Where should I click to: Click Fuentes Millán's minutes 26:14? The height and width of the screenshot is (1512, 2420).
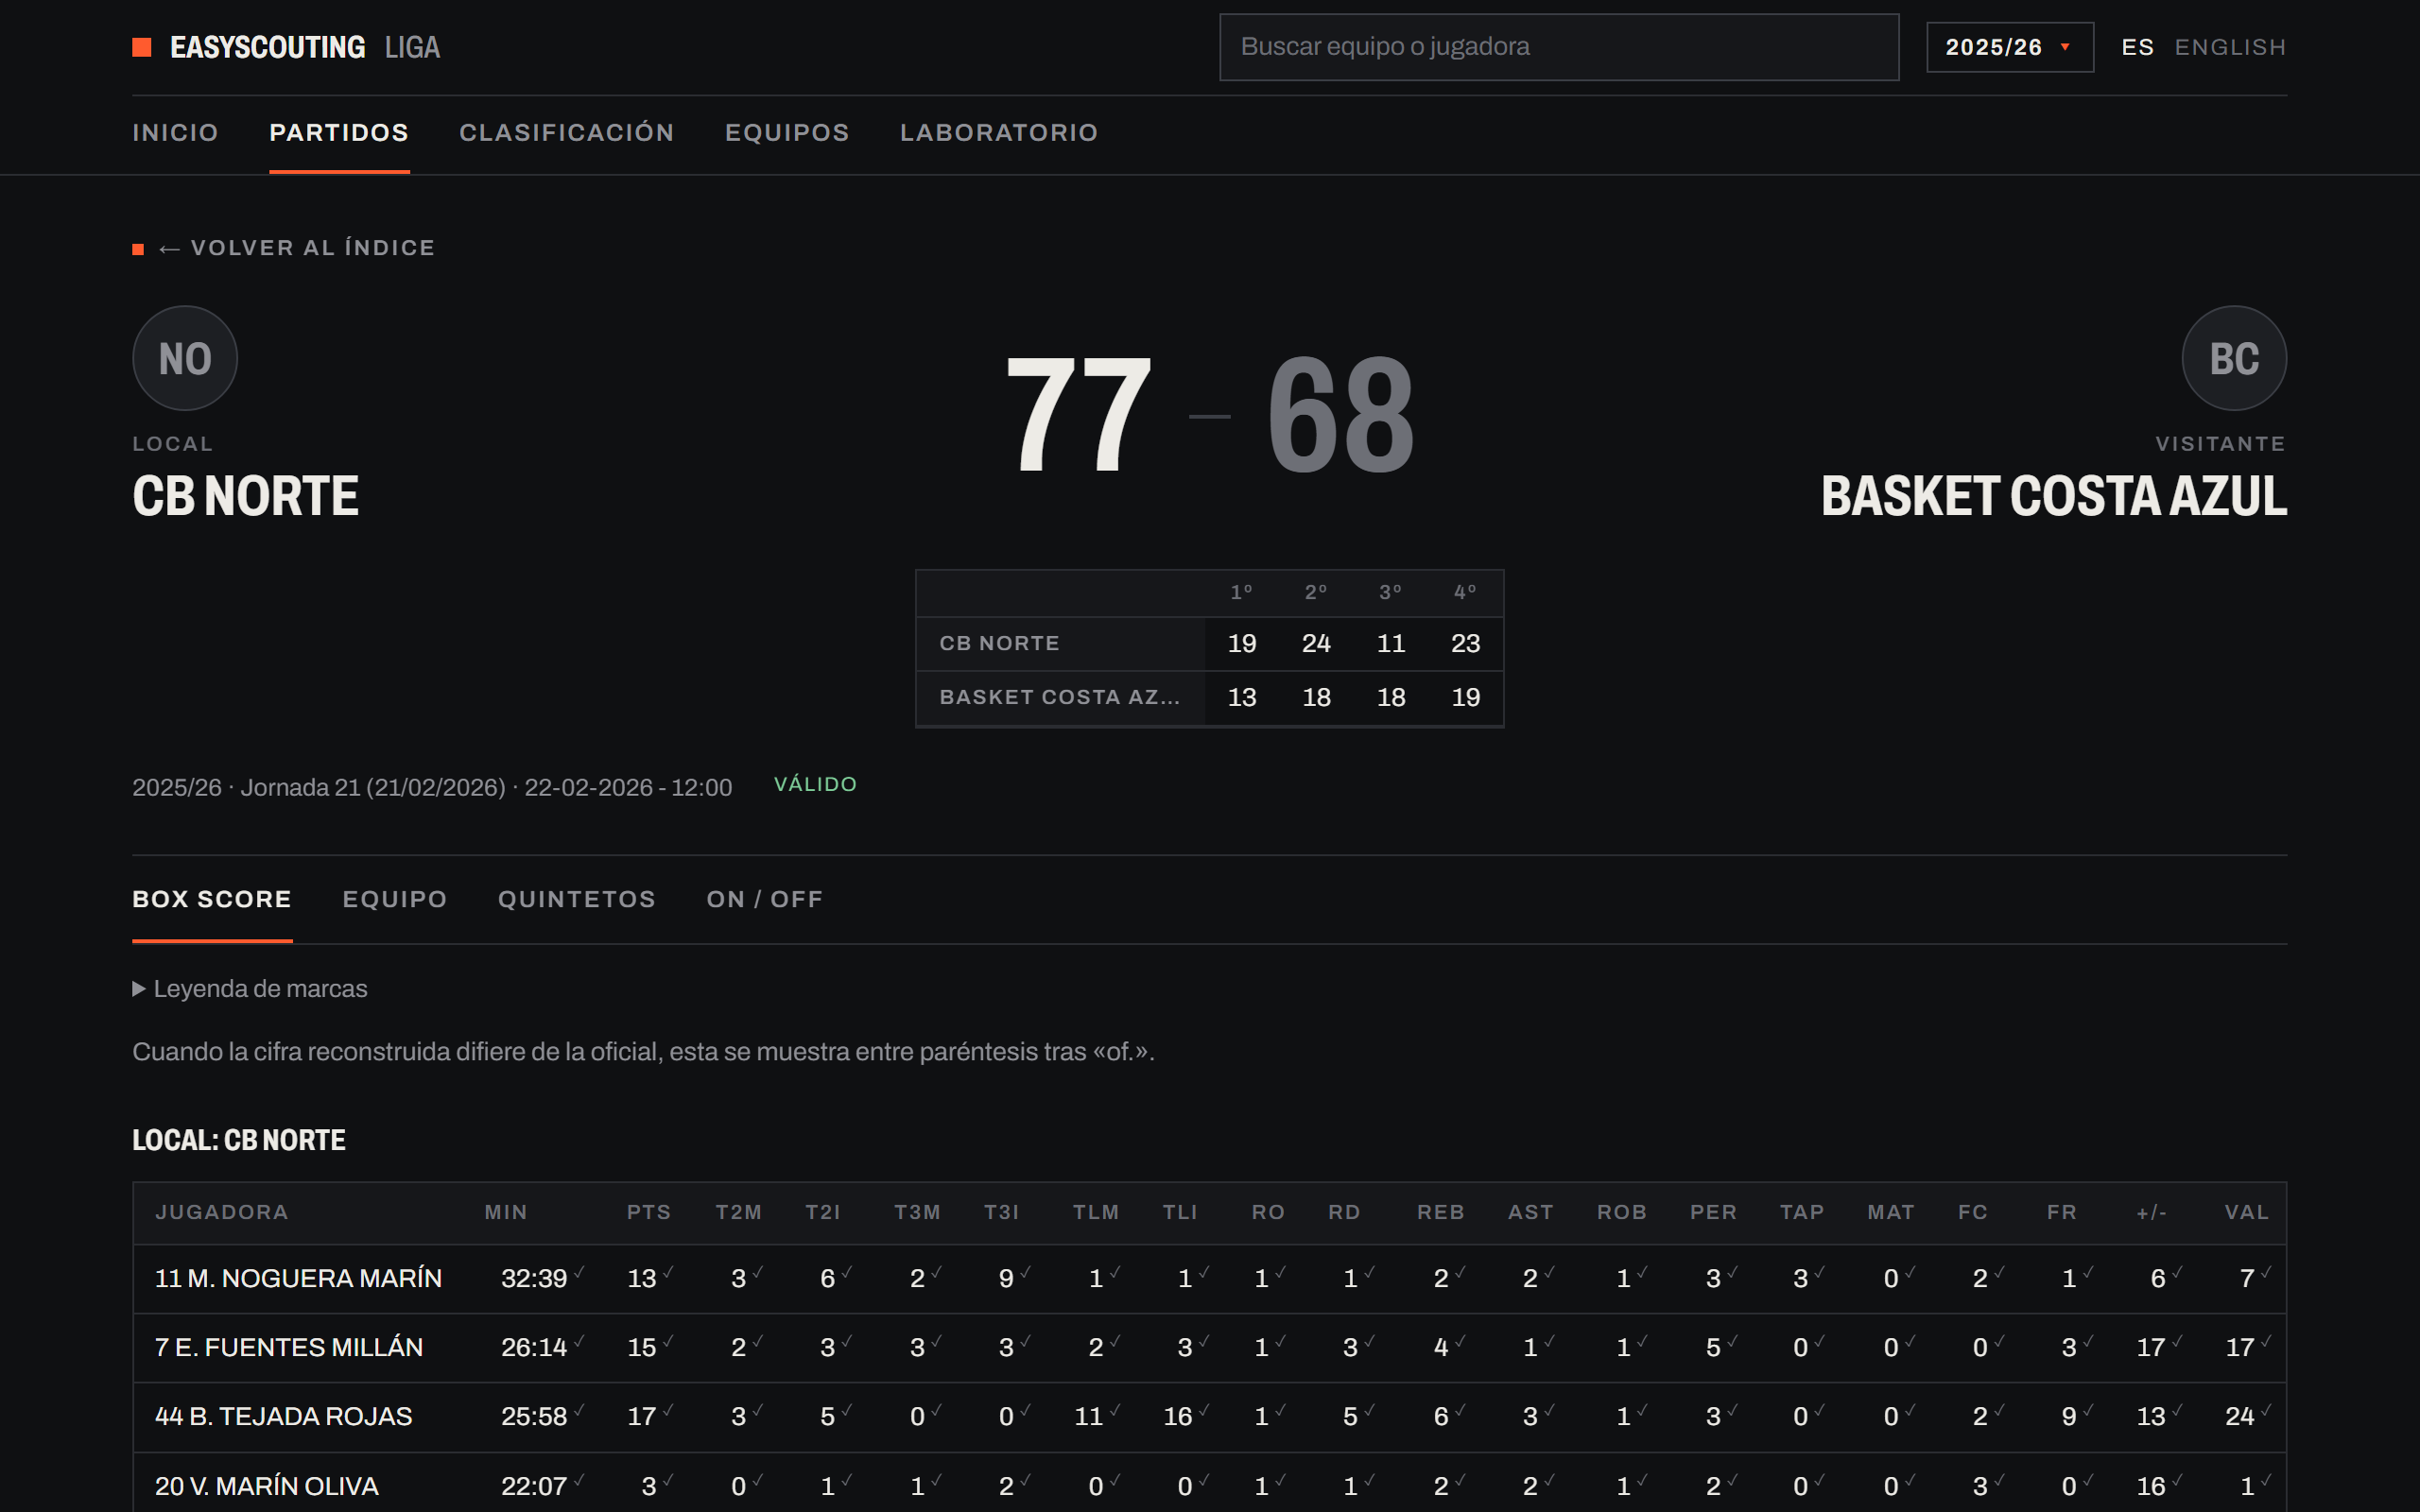tap(534, 1347)
